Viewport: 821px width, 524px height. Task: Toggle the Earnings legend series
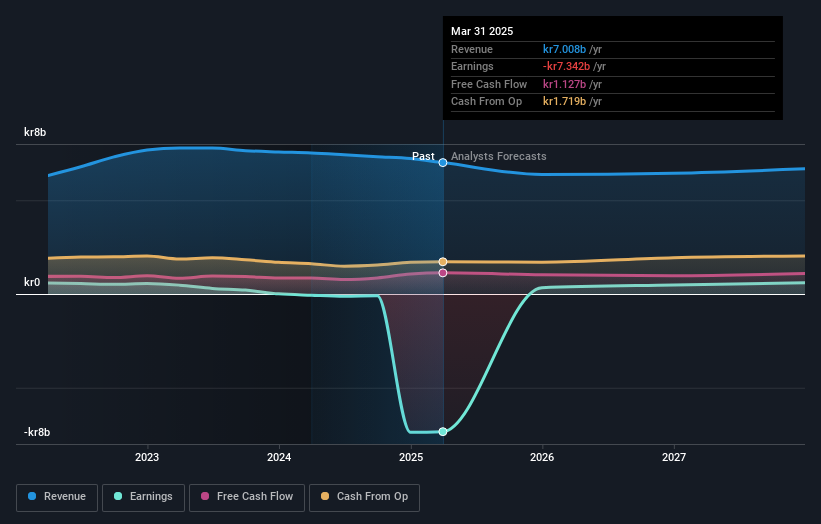pos(143,497)
